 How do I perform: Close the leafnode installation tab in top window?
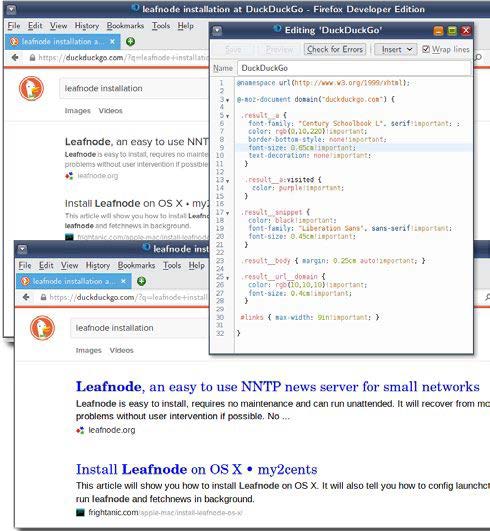[112, 42]
